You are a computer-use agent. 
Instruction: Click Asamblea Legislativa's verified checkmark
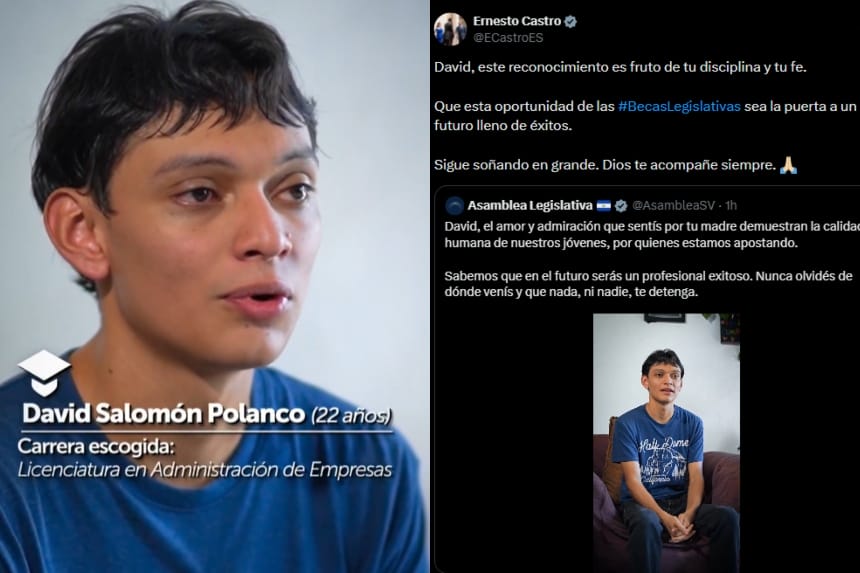pos(620,206)
